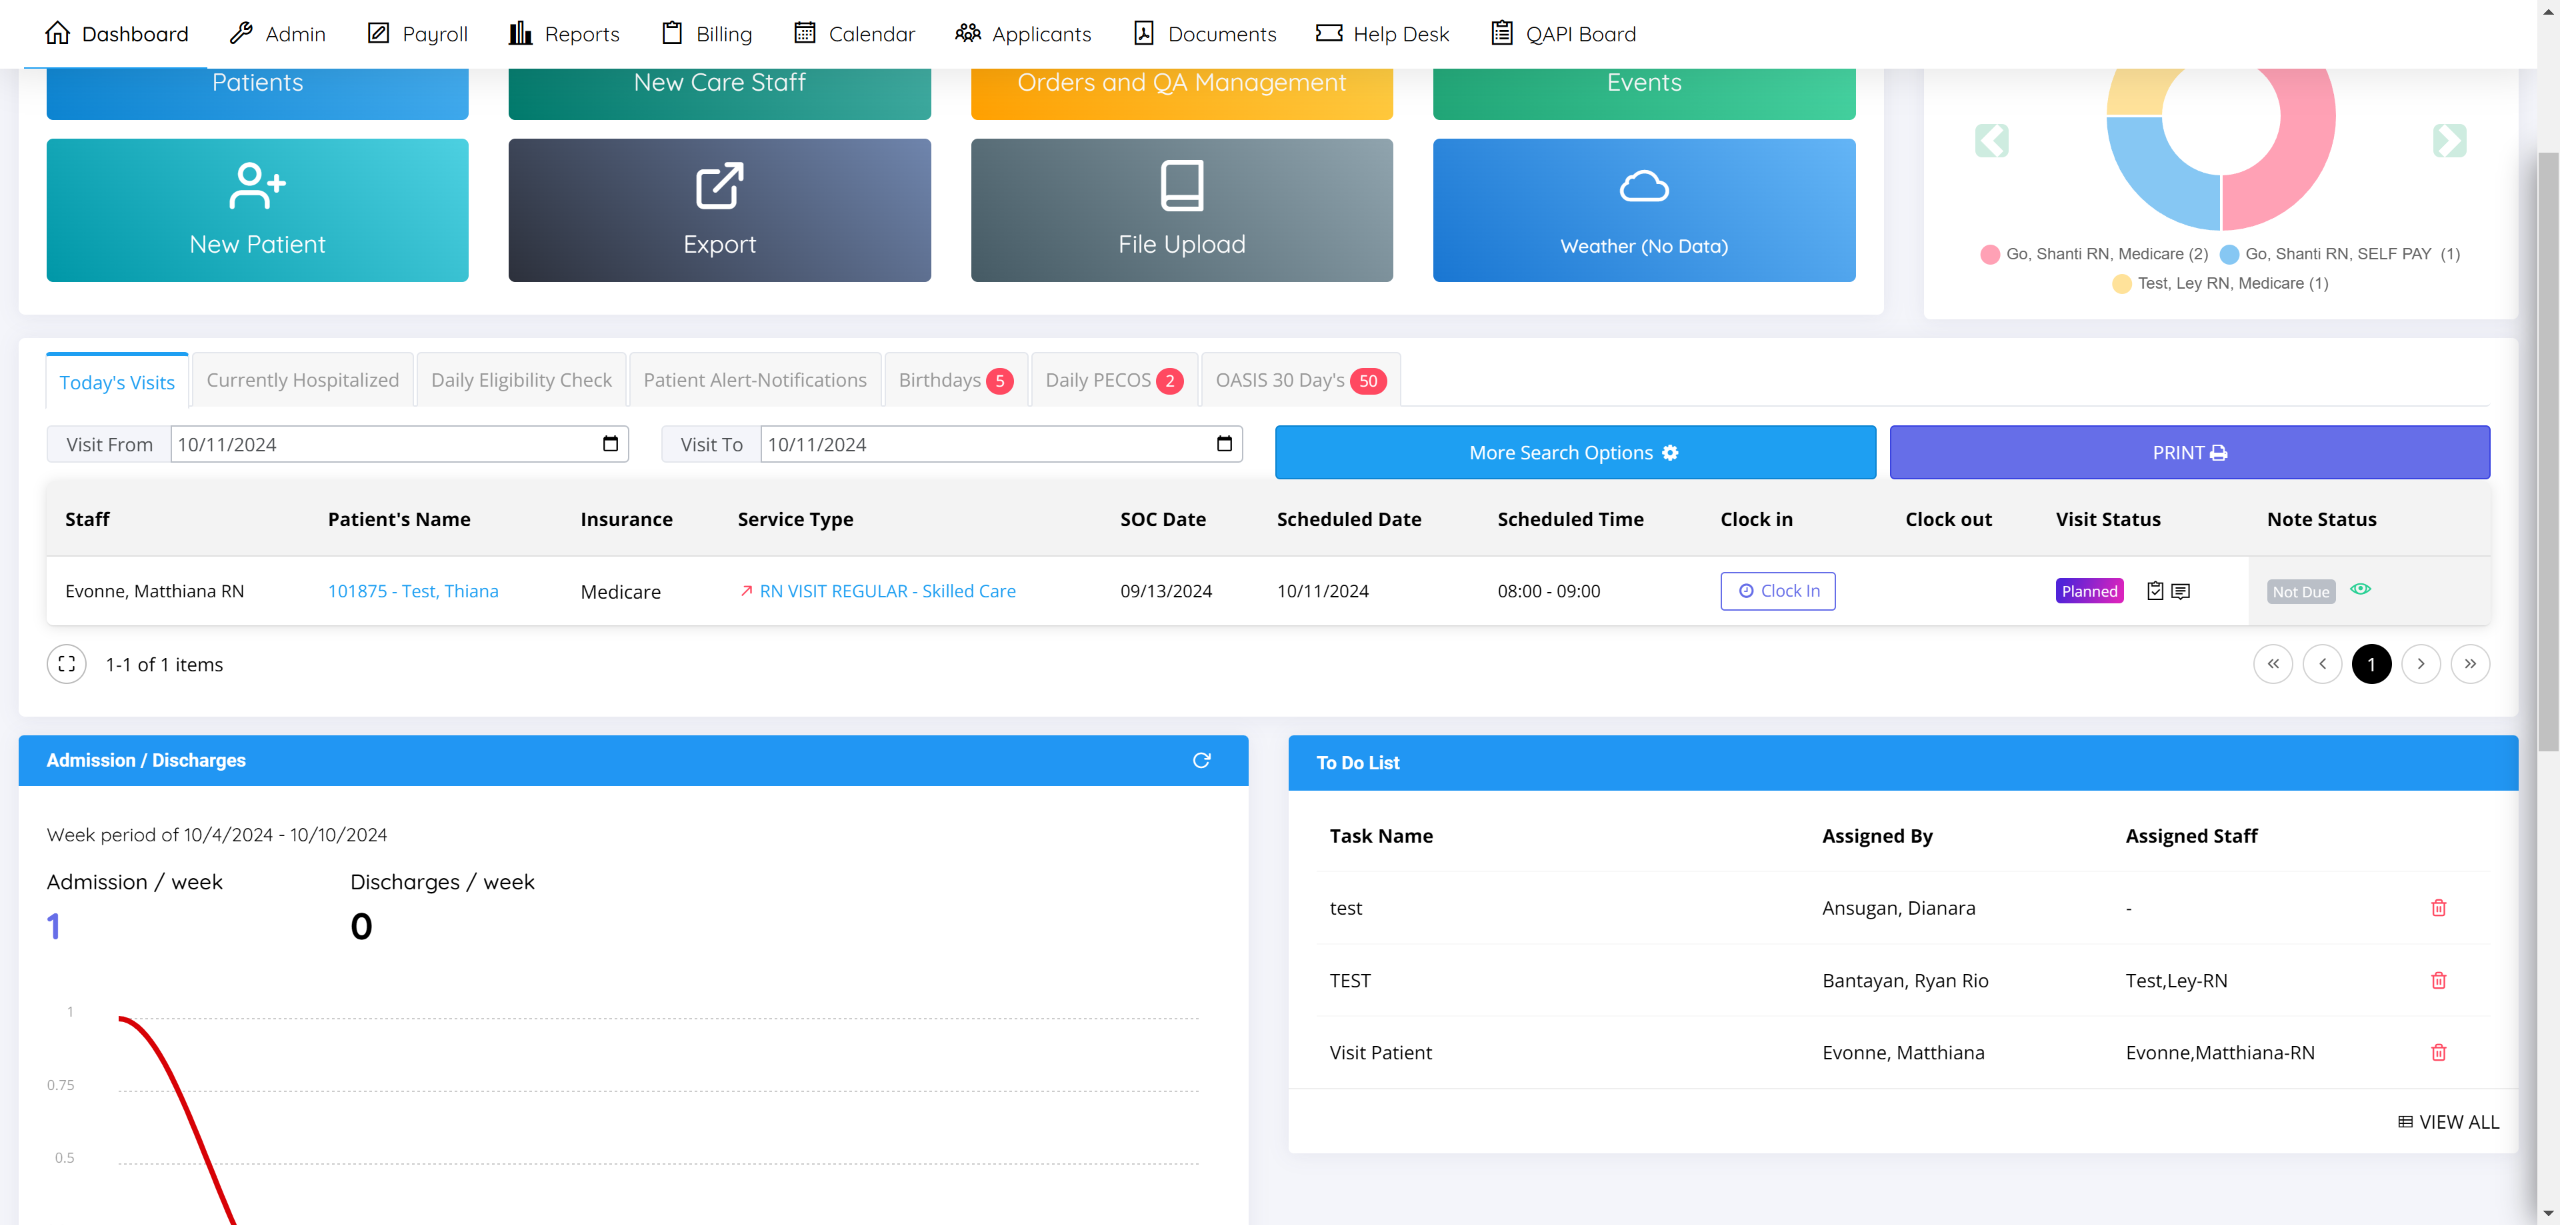Open Visit To date picker calendar
The width and height of the screenshot is (2560, 1225).
tap(1224, 444)
